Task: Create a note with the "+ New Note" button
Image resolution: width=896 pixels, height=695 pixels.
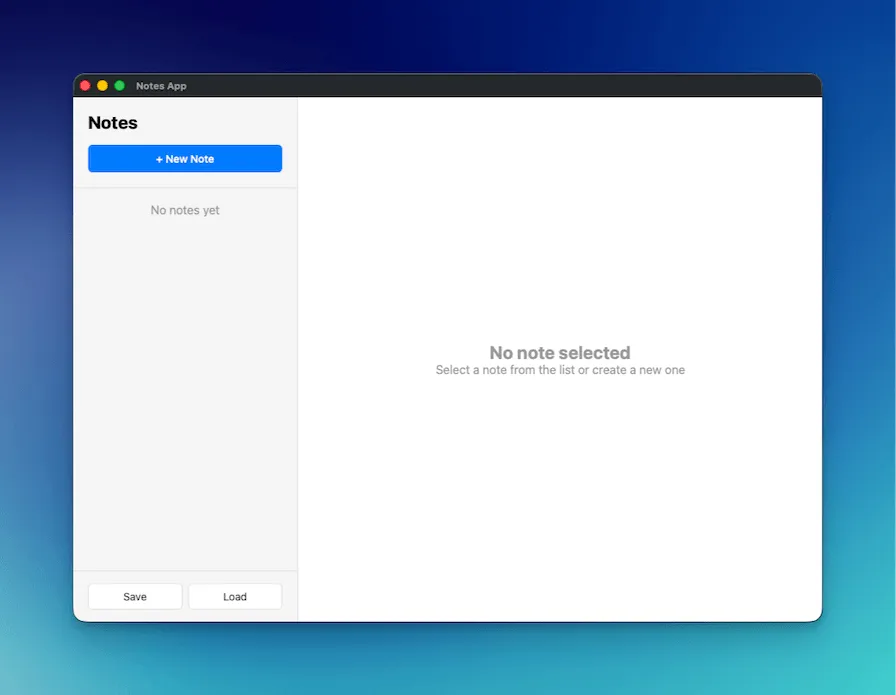Action: click(184, 158)
